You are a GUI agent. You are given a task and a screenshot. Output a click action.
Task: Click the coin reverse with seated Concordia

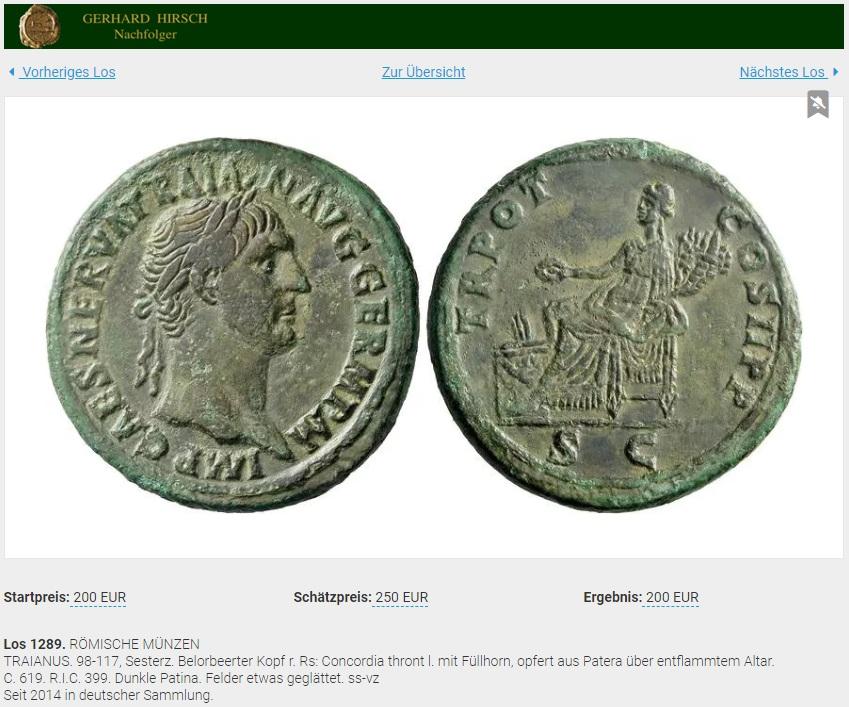click(x=617, y=324)
